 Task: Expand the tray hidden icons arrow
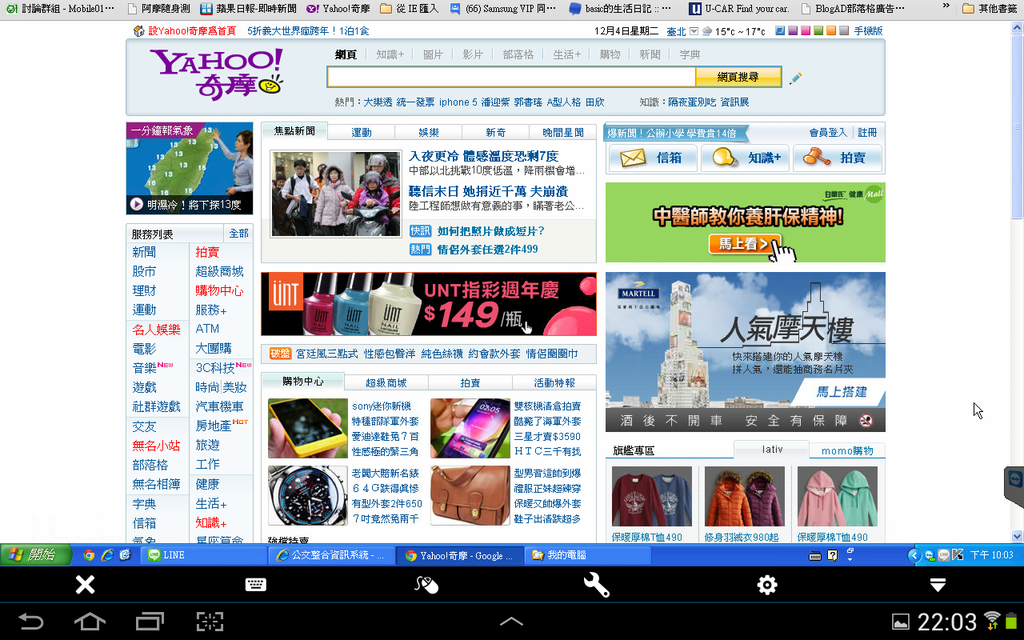coord(914,555)
